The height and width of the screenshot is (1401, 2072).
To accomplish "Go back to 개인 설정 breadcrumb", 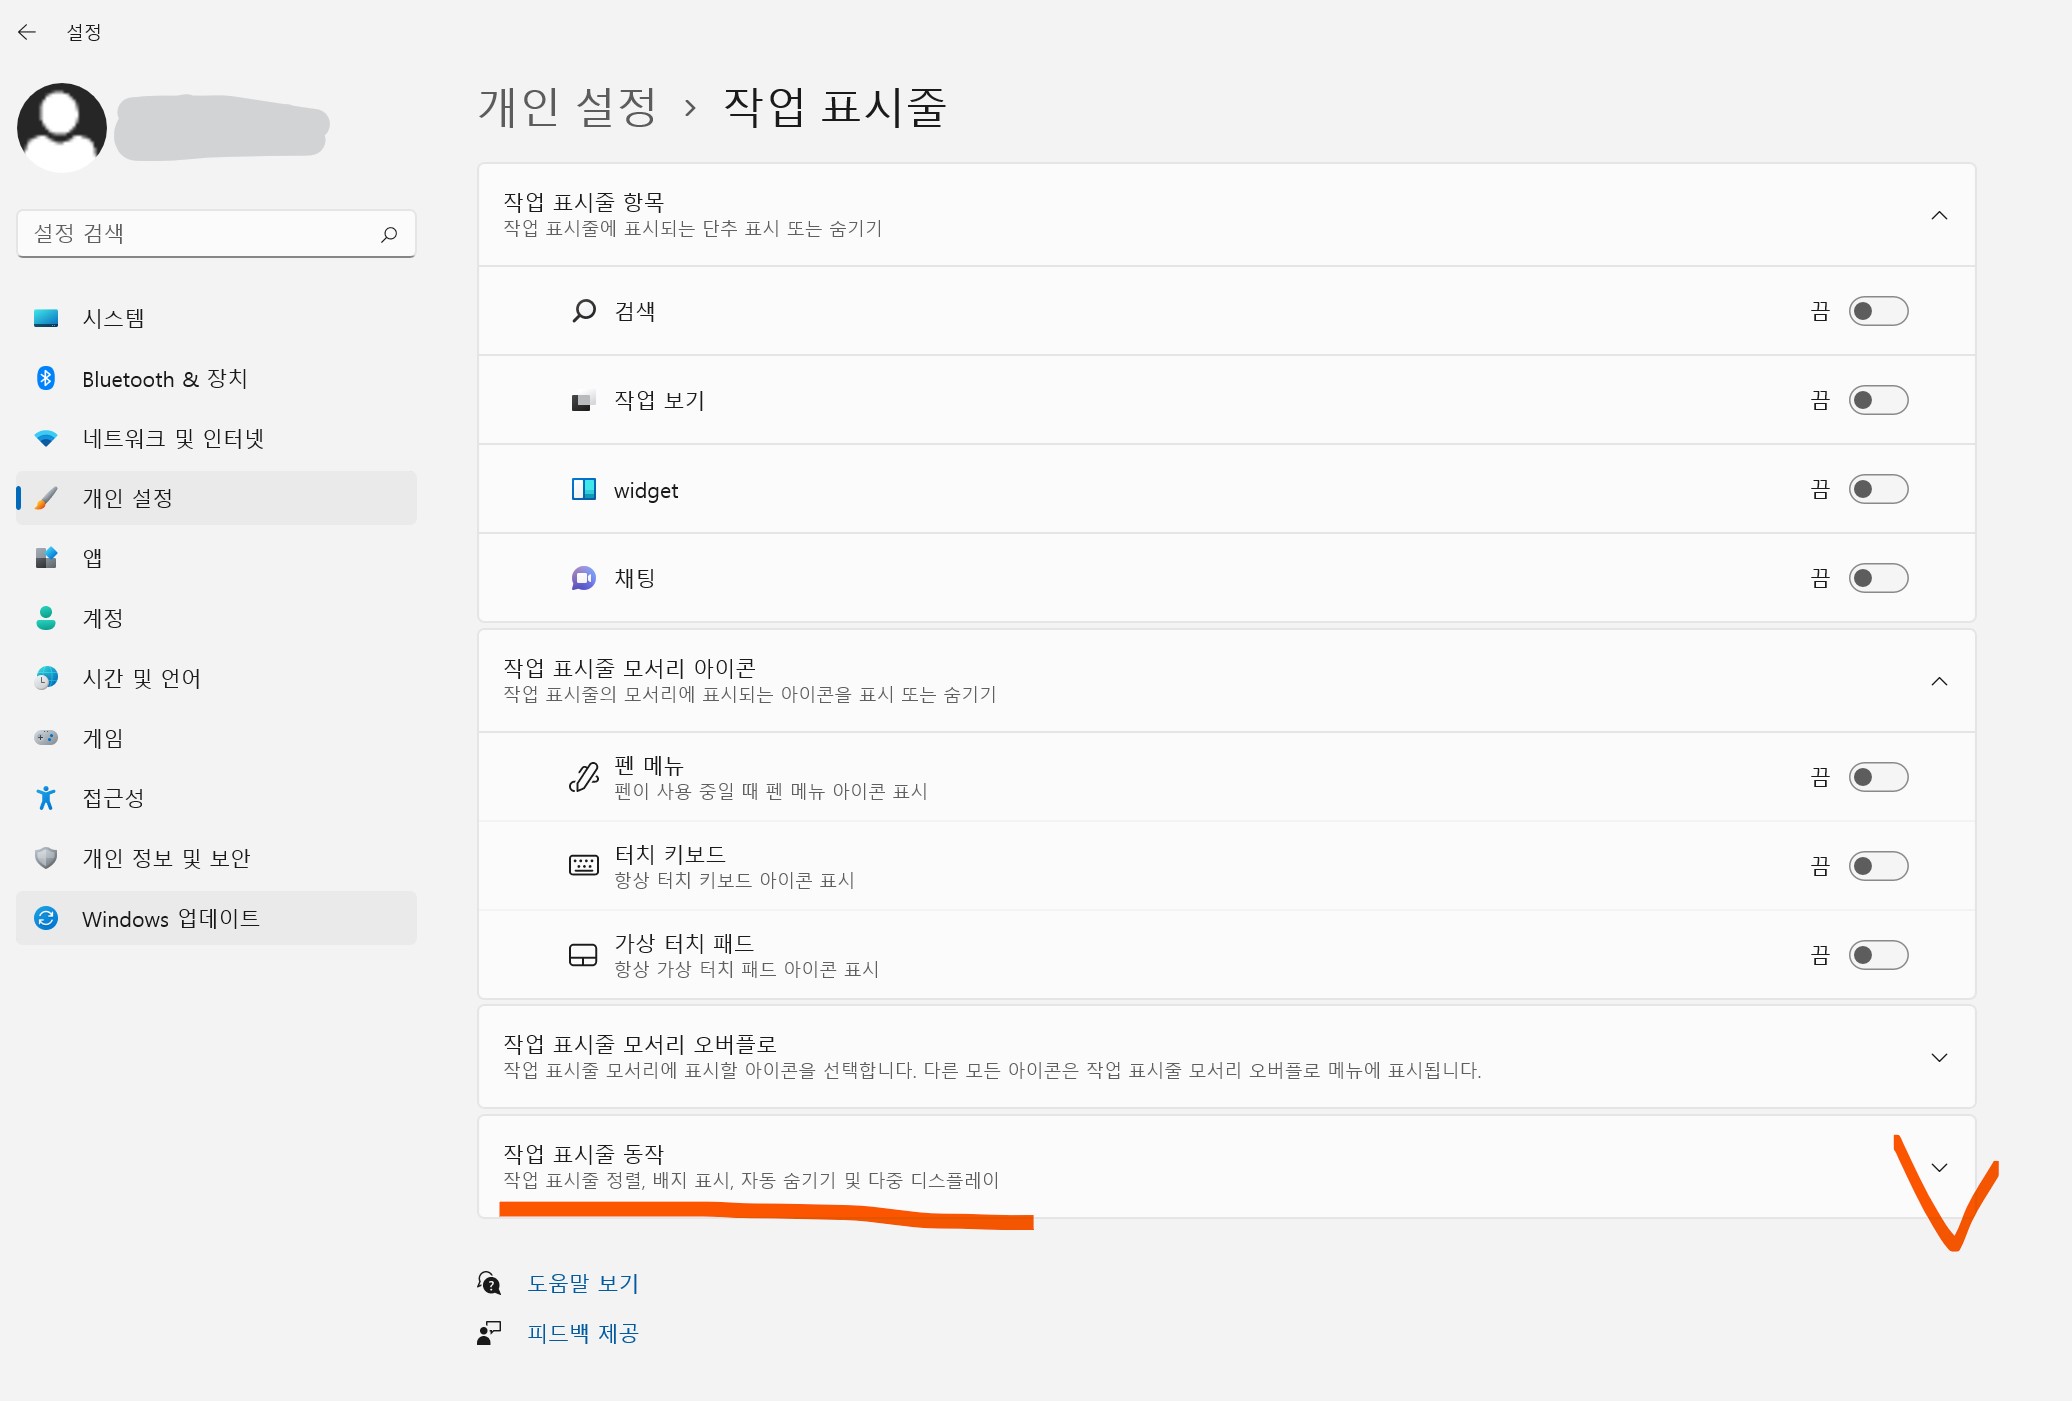I will pos(567,107).
